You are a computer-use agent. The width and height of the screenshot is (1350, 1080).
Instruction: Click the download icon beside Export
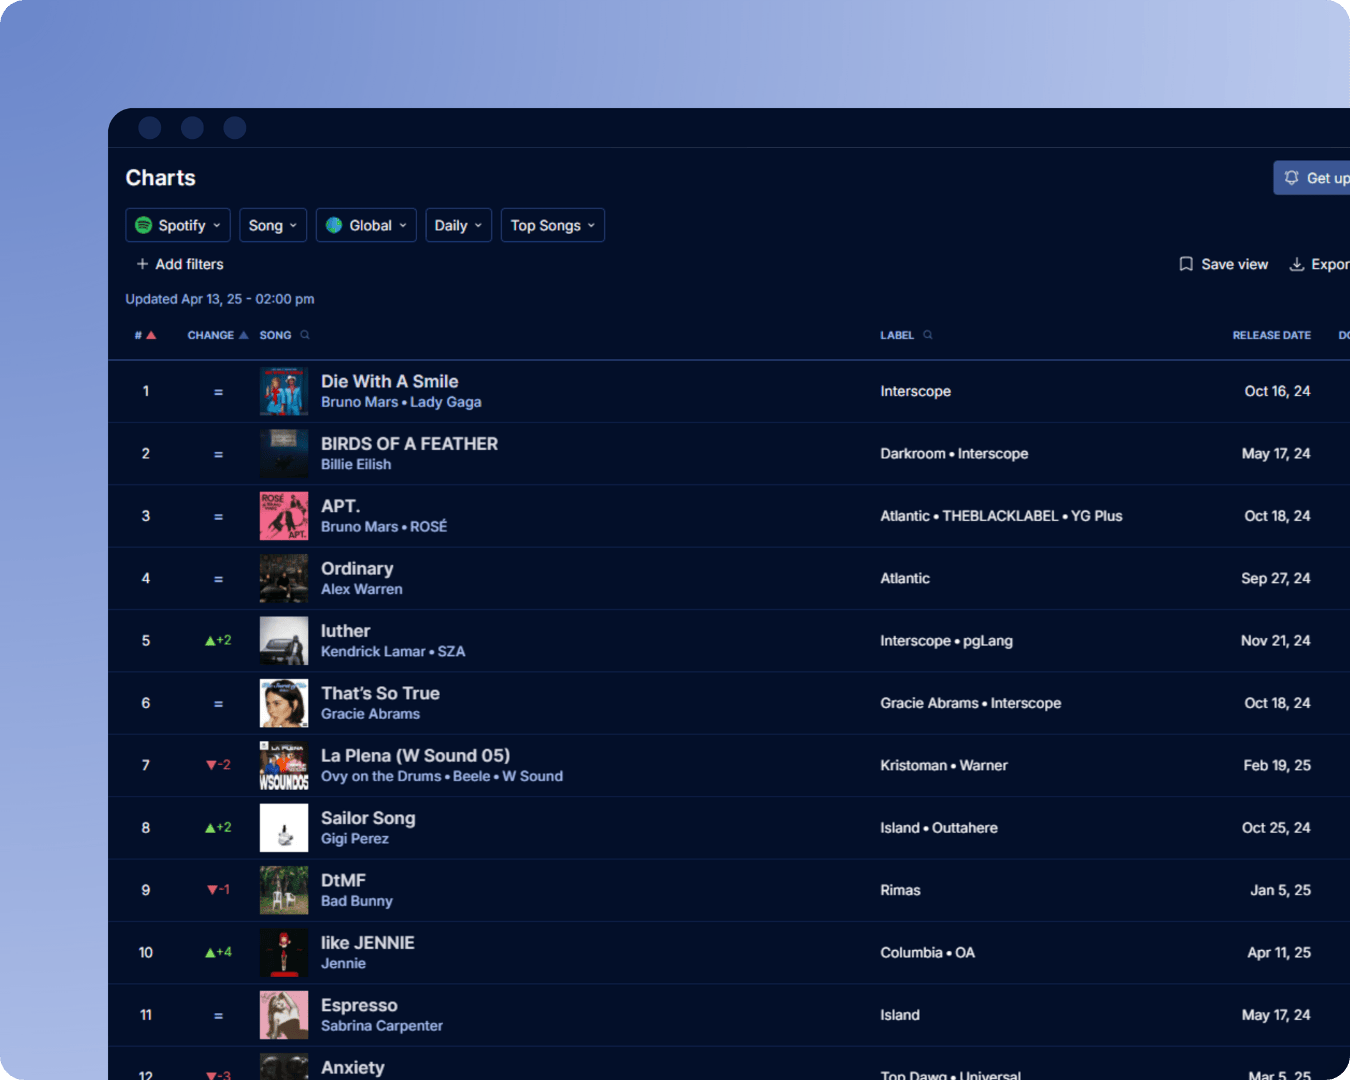click(x=1297, y=263)
